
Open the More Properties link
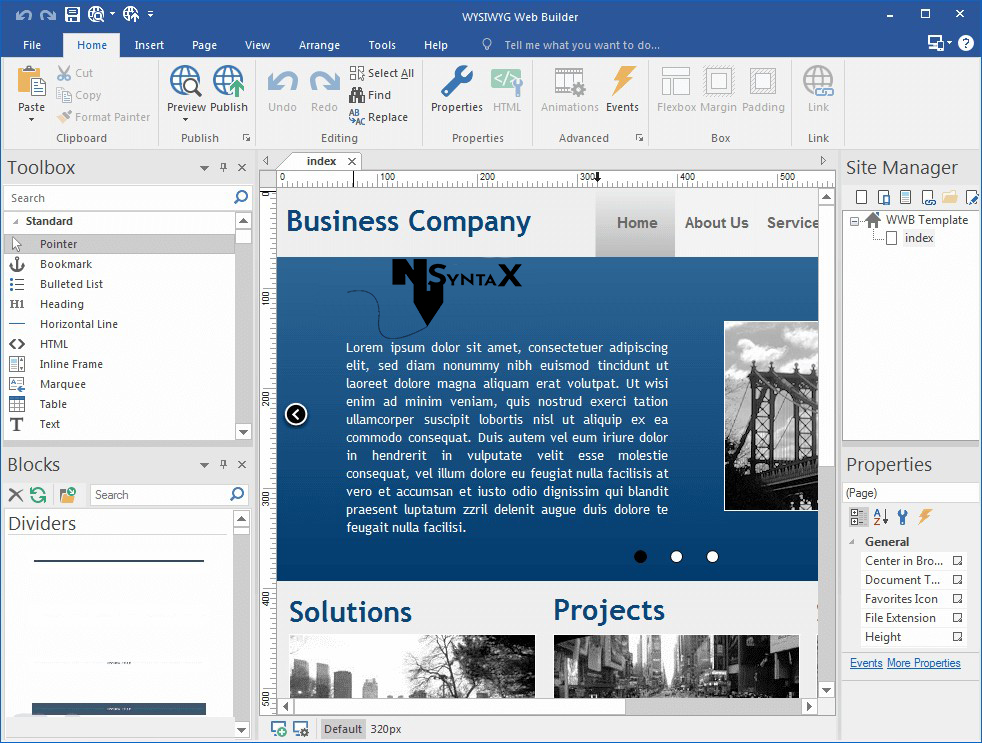[924, 663]
